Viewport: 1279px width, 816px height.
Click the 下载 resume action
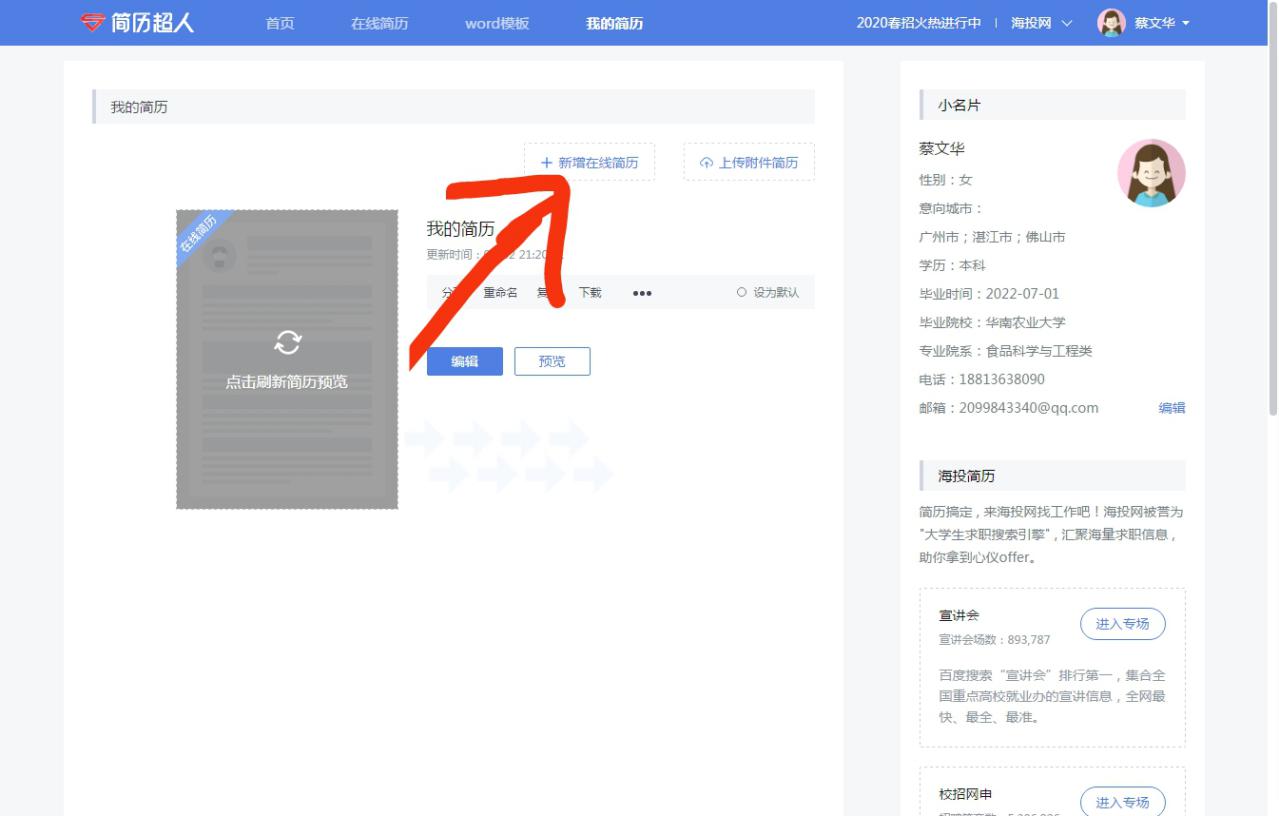(590, 293)
